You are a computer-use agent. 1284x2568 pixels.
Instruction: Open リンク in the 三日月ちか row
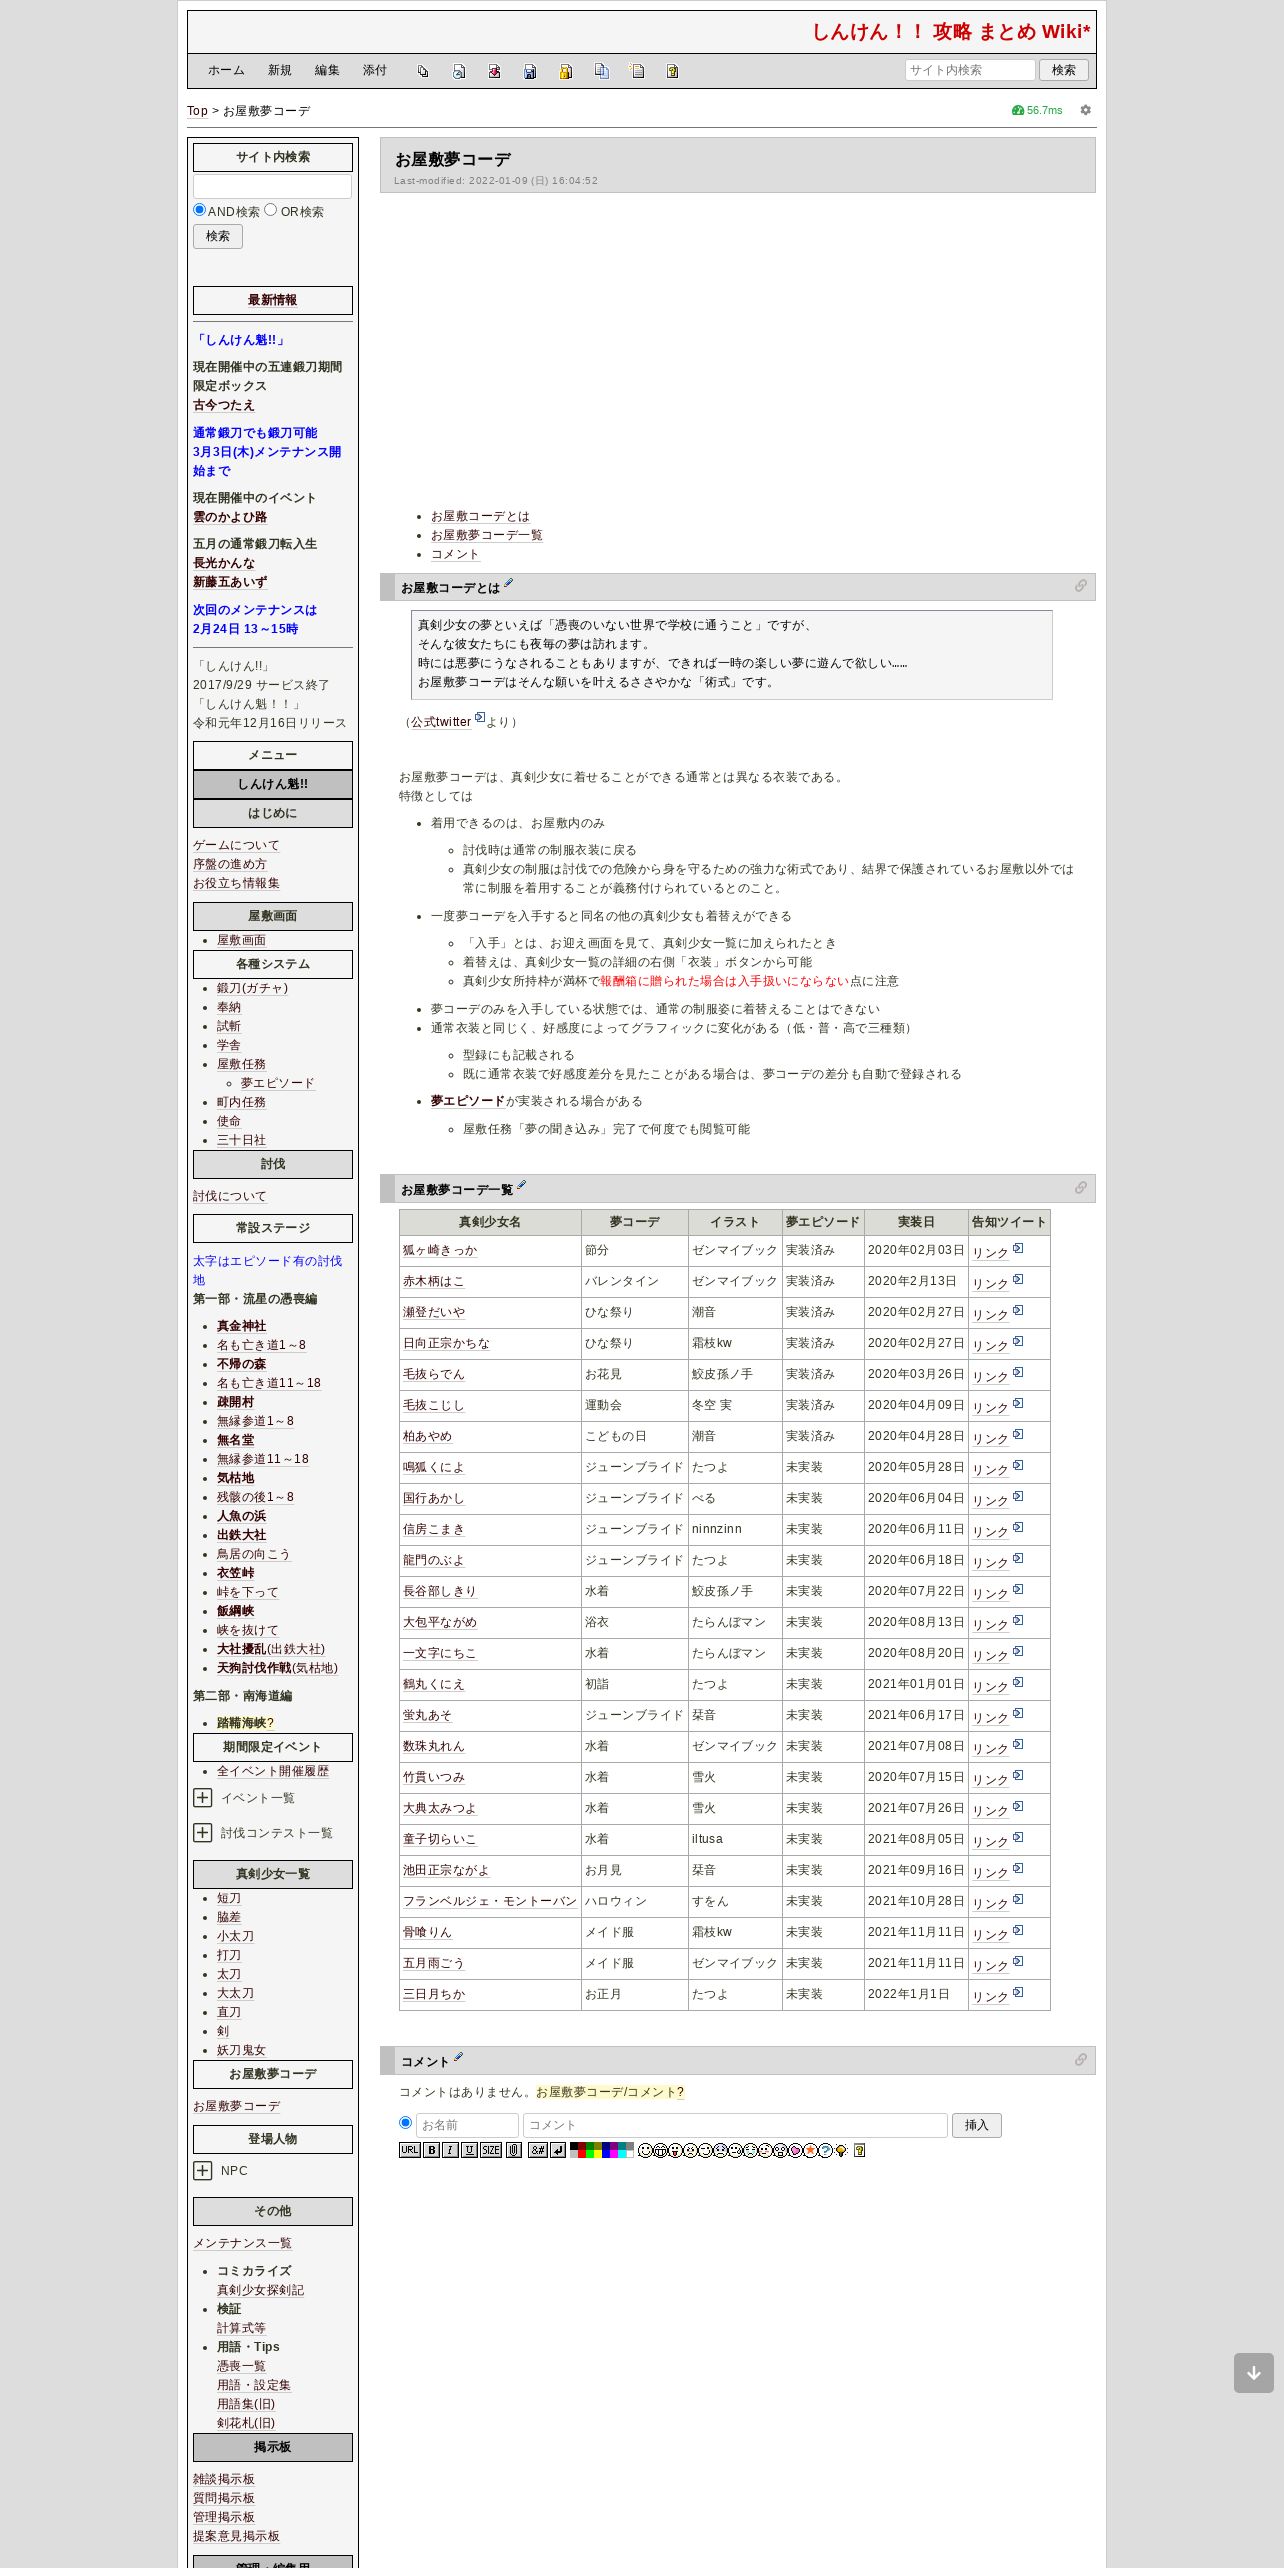tap(990, 1996)
